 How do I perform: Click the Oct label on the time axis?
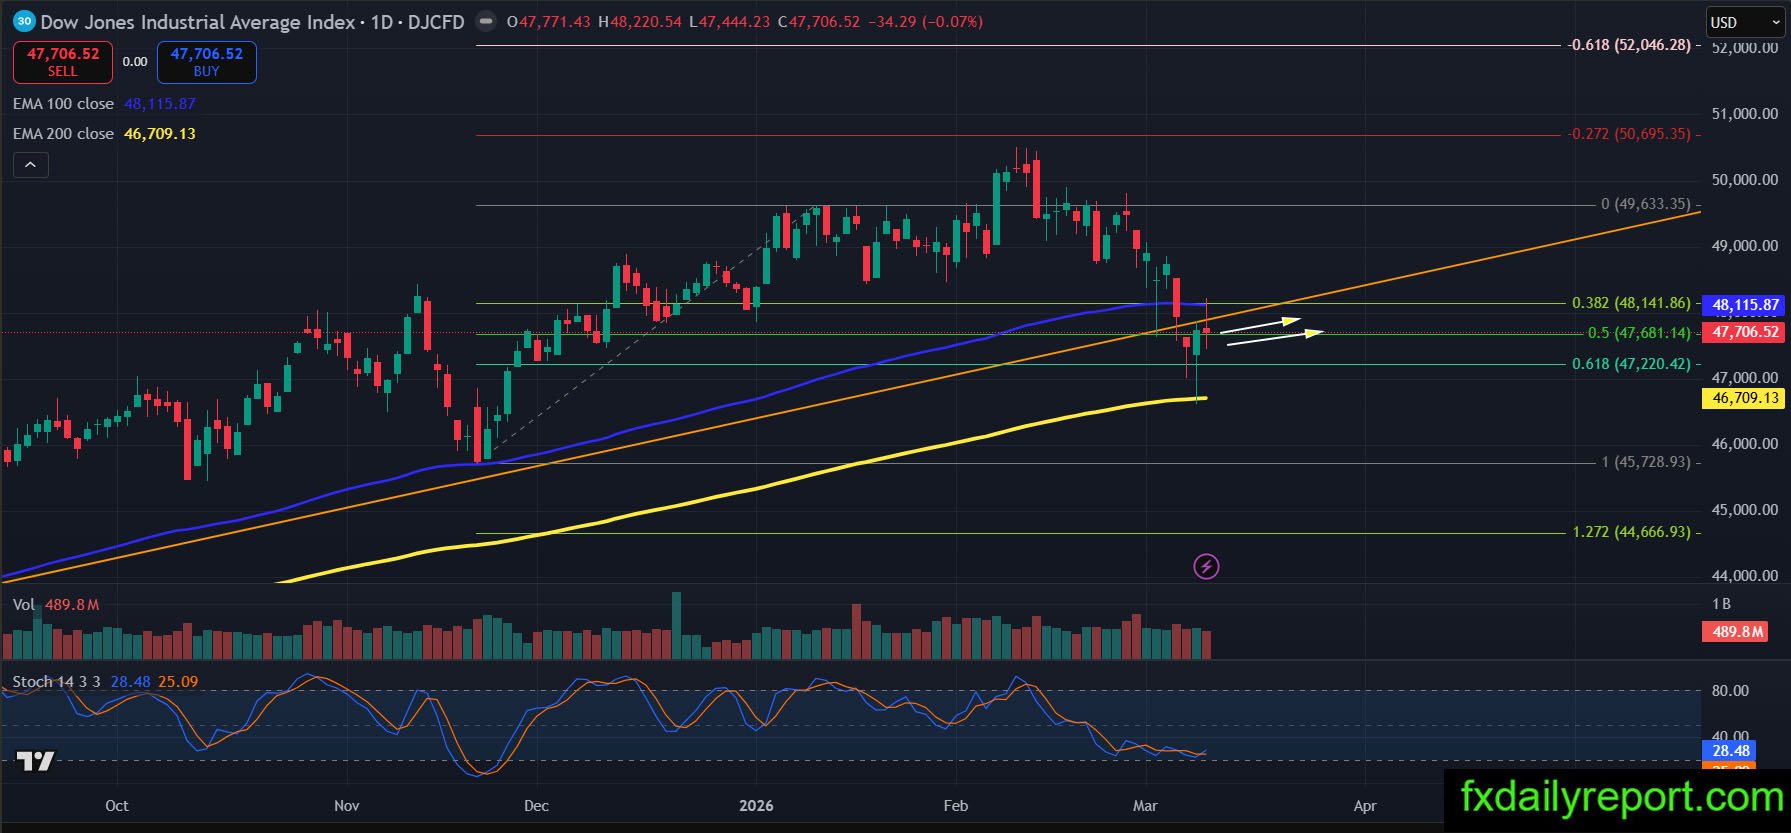point(117,806)
